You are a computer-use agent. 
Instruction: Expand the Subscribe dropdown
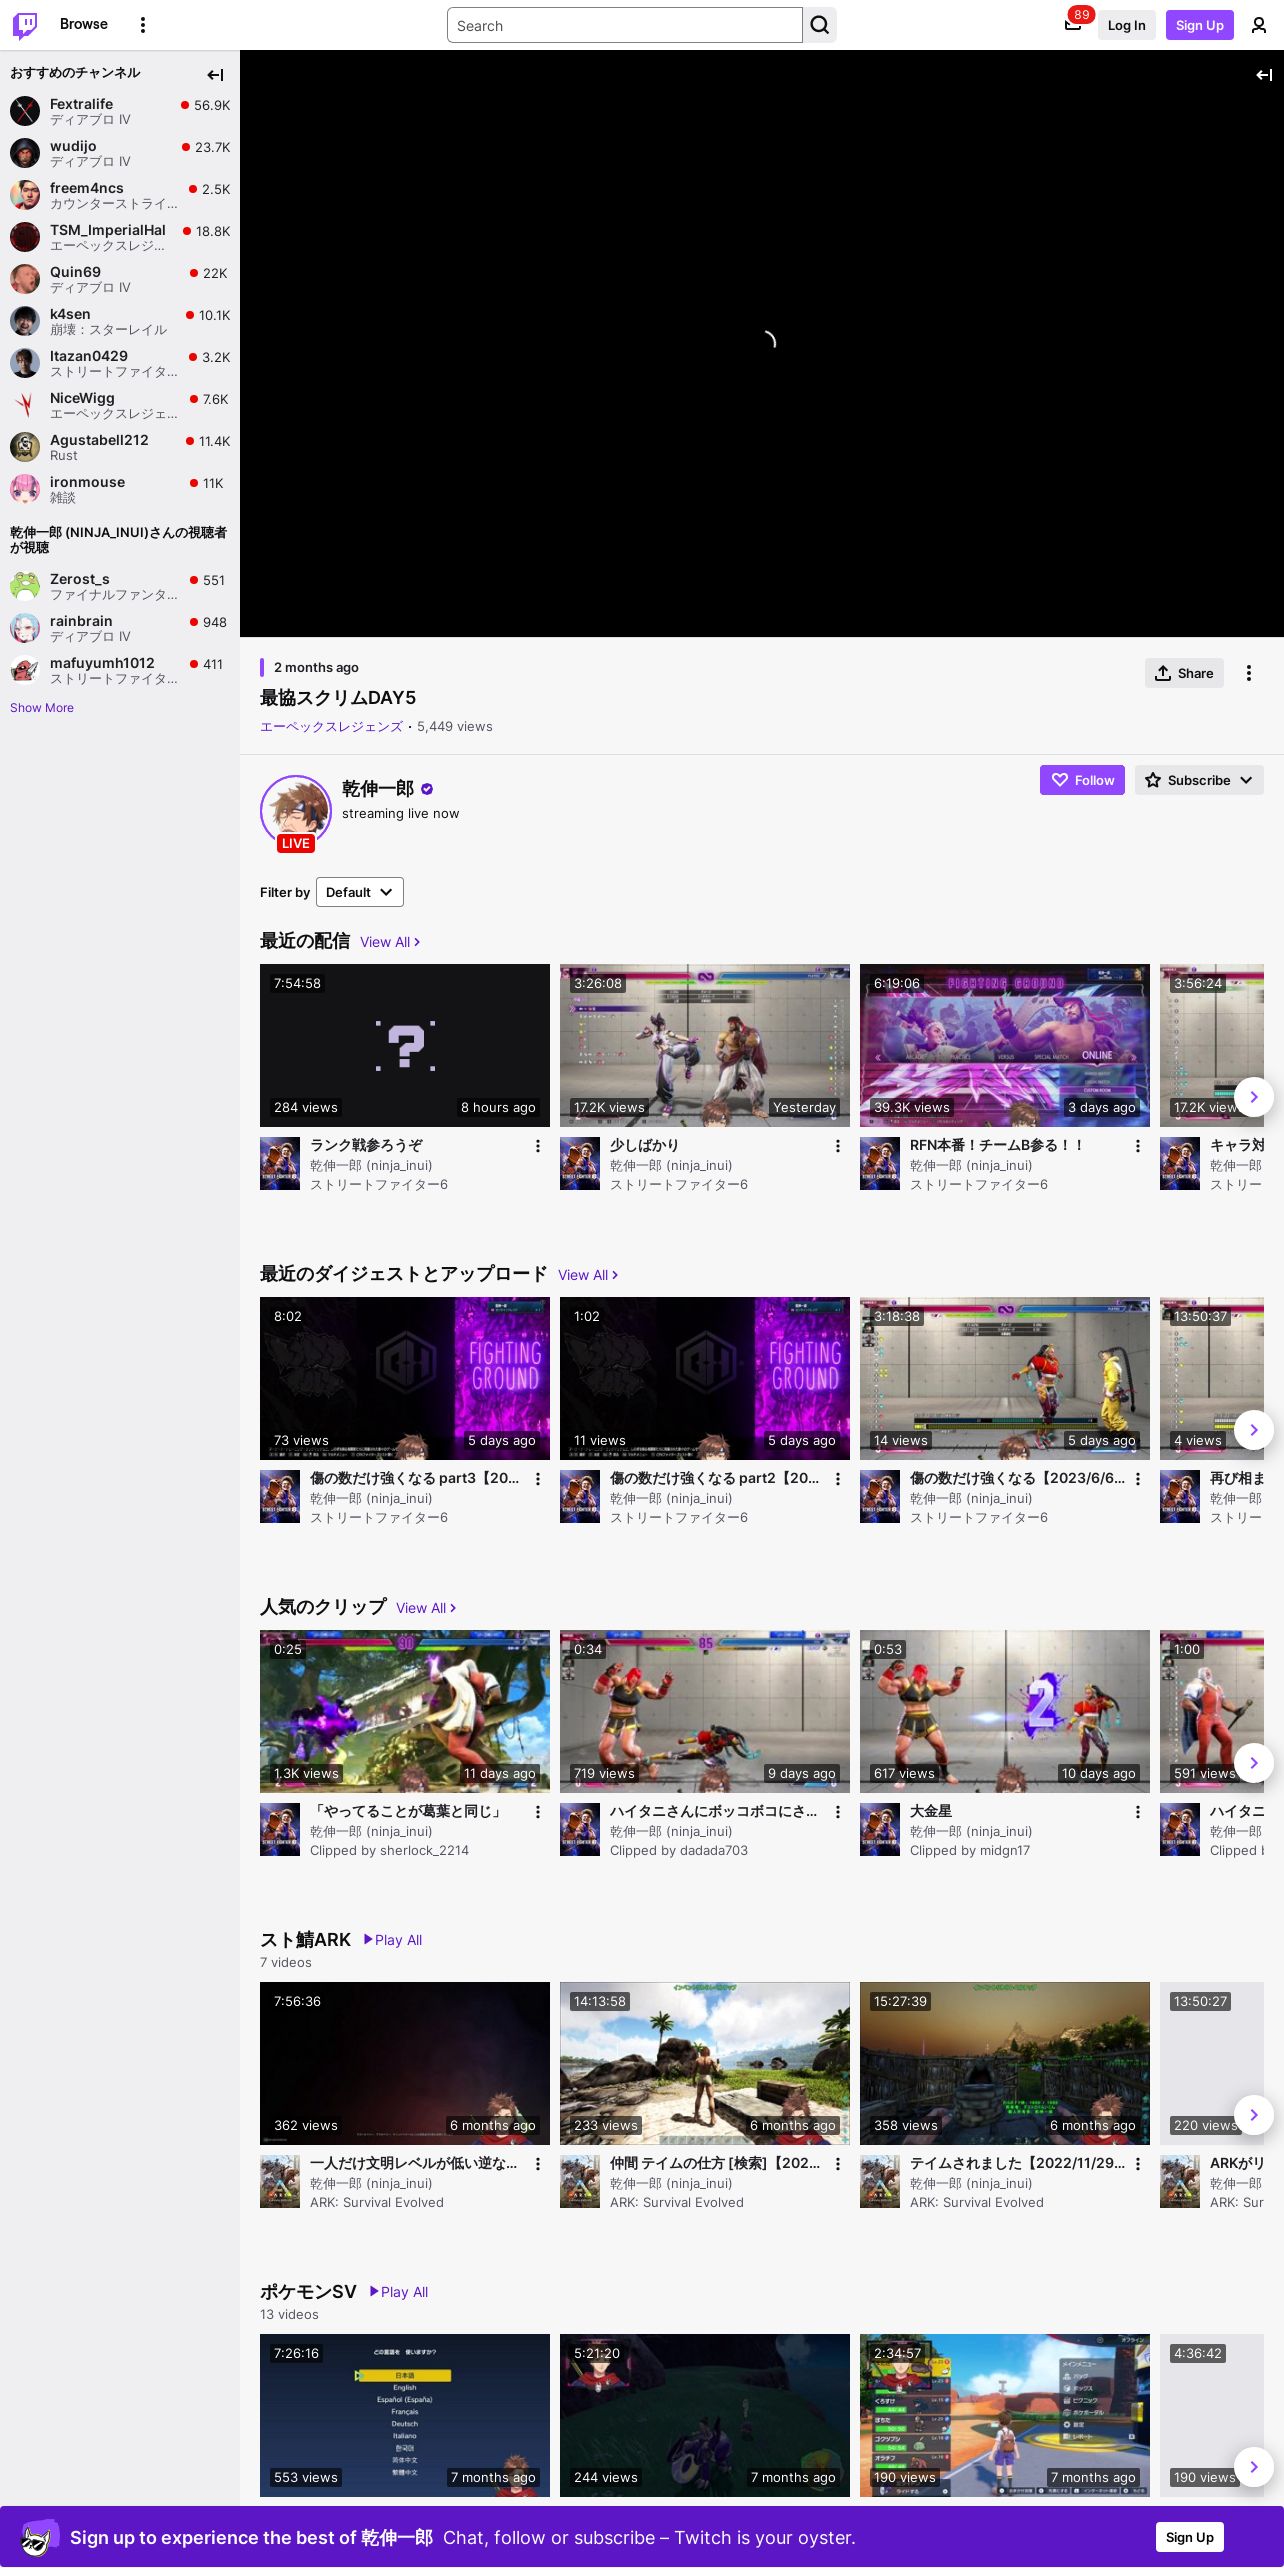1199,780
